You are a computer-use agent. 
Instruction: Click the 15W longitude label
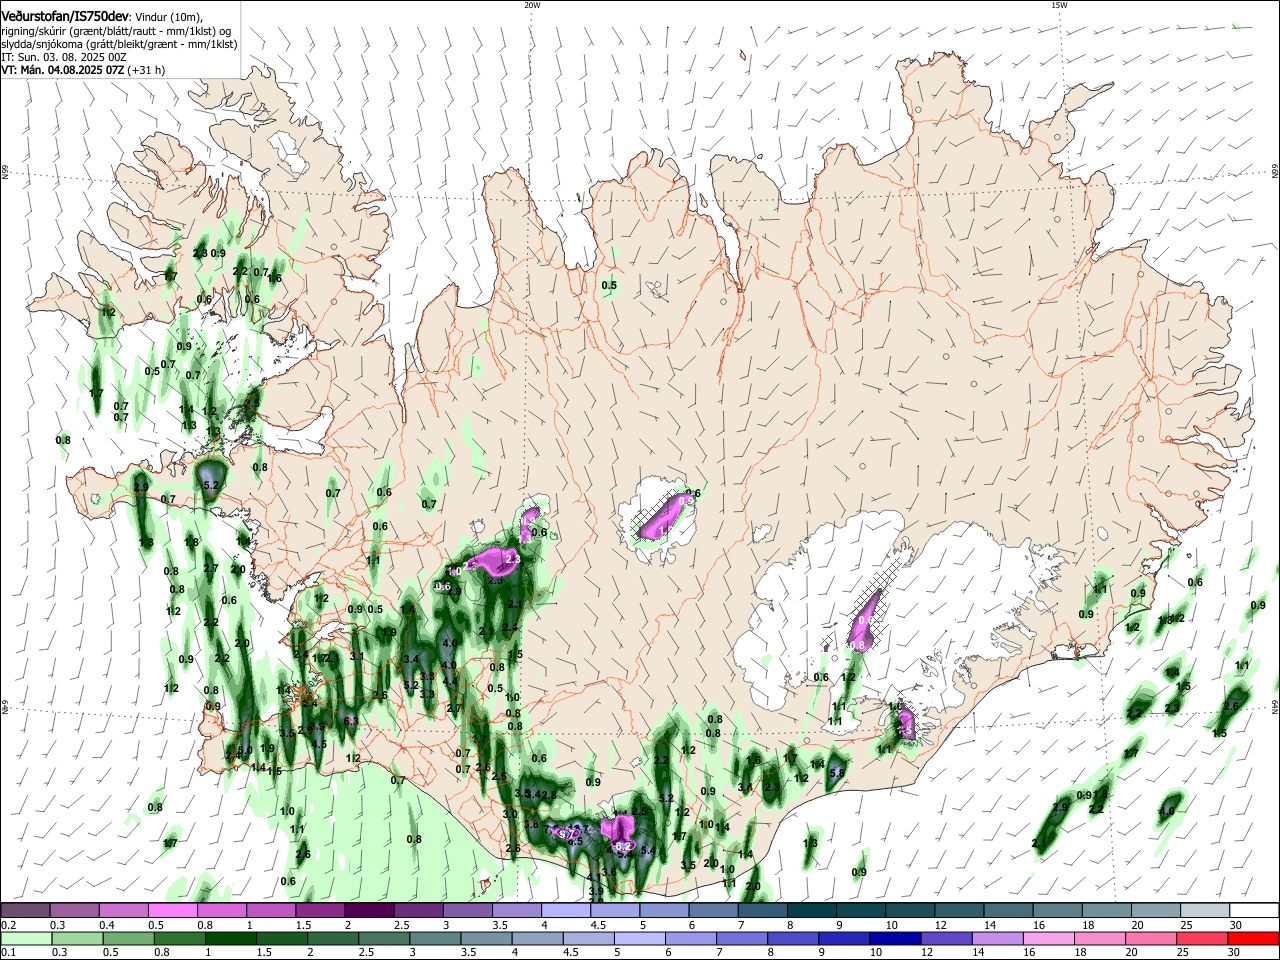(1058, 5)
